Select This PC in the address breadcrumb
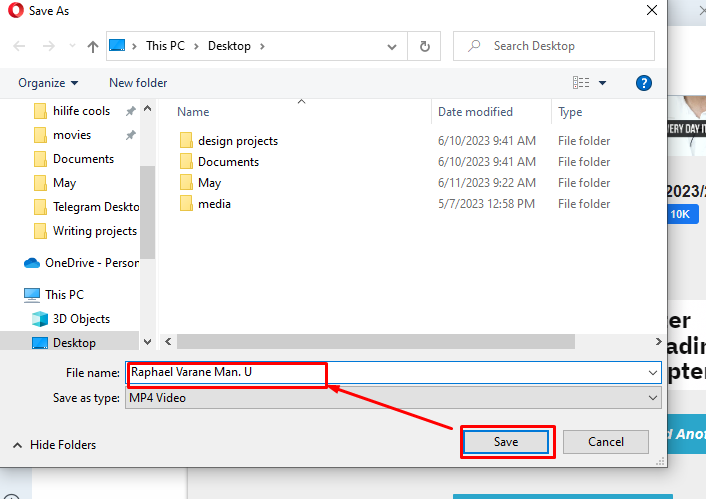The width and height of the screenshot is (706, 499). click(165, 46)
